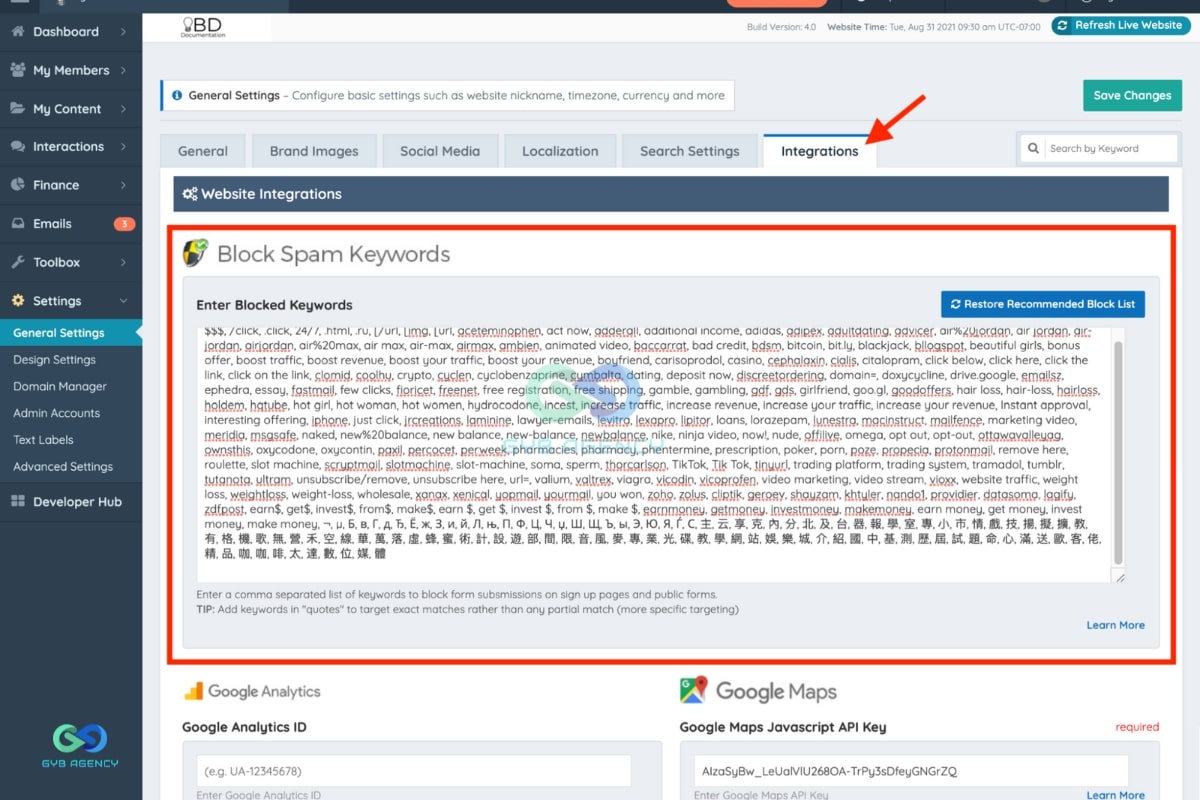Click the My Members people icon

pyautogui.click(x=18, y=70)
